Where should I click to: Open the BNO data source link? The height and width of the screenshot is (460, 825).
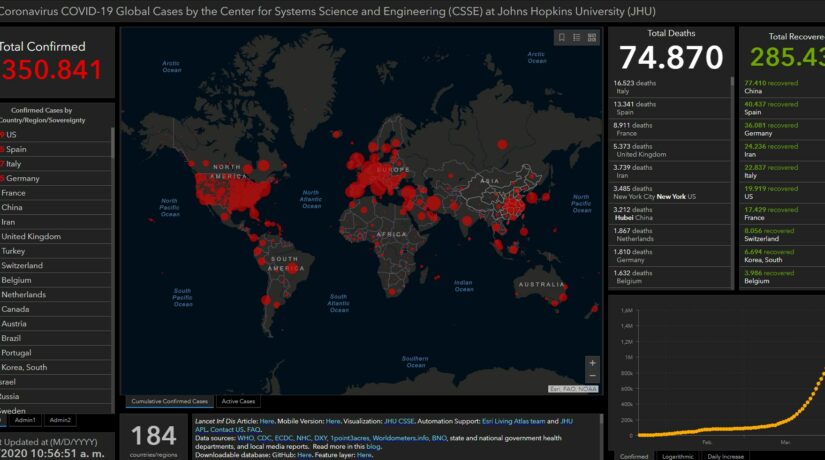click(439, 438)
